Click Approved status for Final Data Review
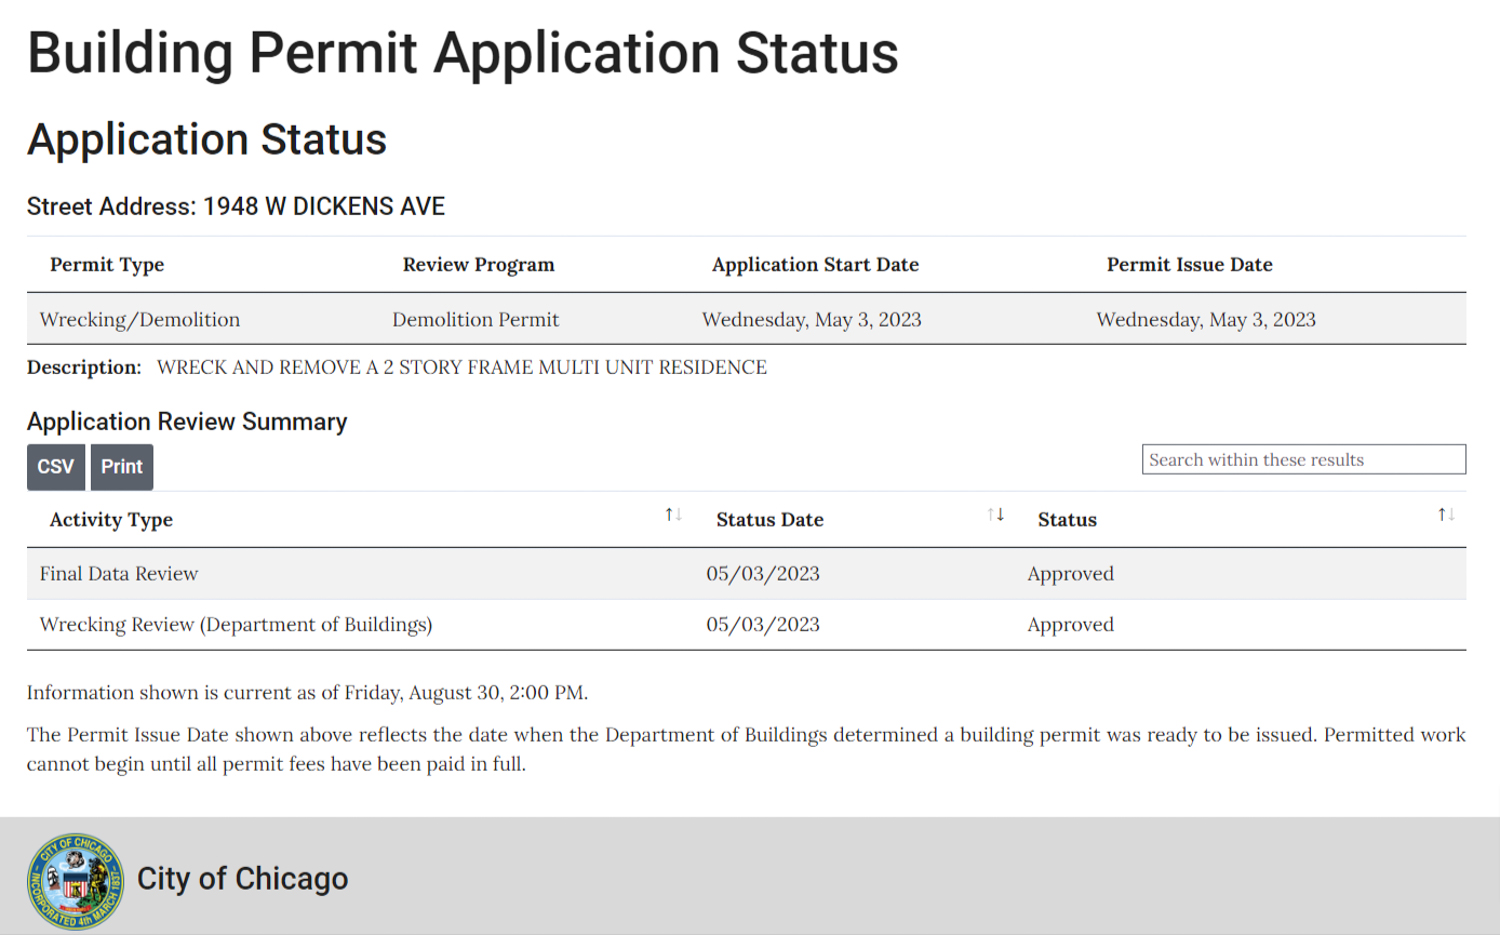Screen dimensions: 1500x935 [1070, 574]
